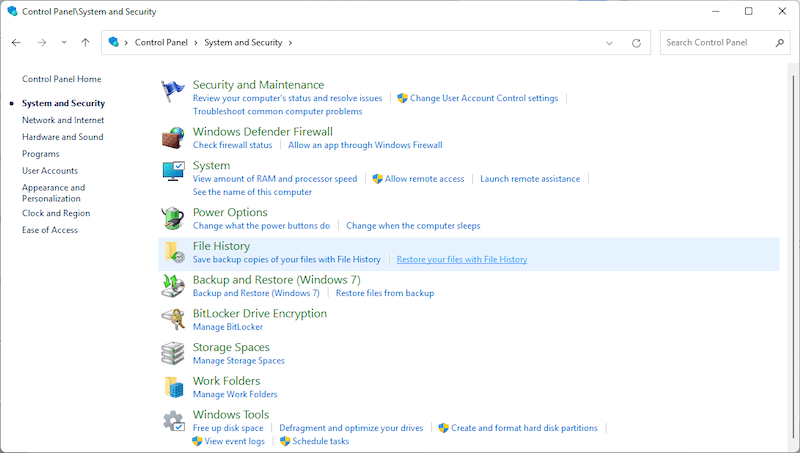Select System and Security in sidebar

pyautogui.click(x=63, y=103)
